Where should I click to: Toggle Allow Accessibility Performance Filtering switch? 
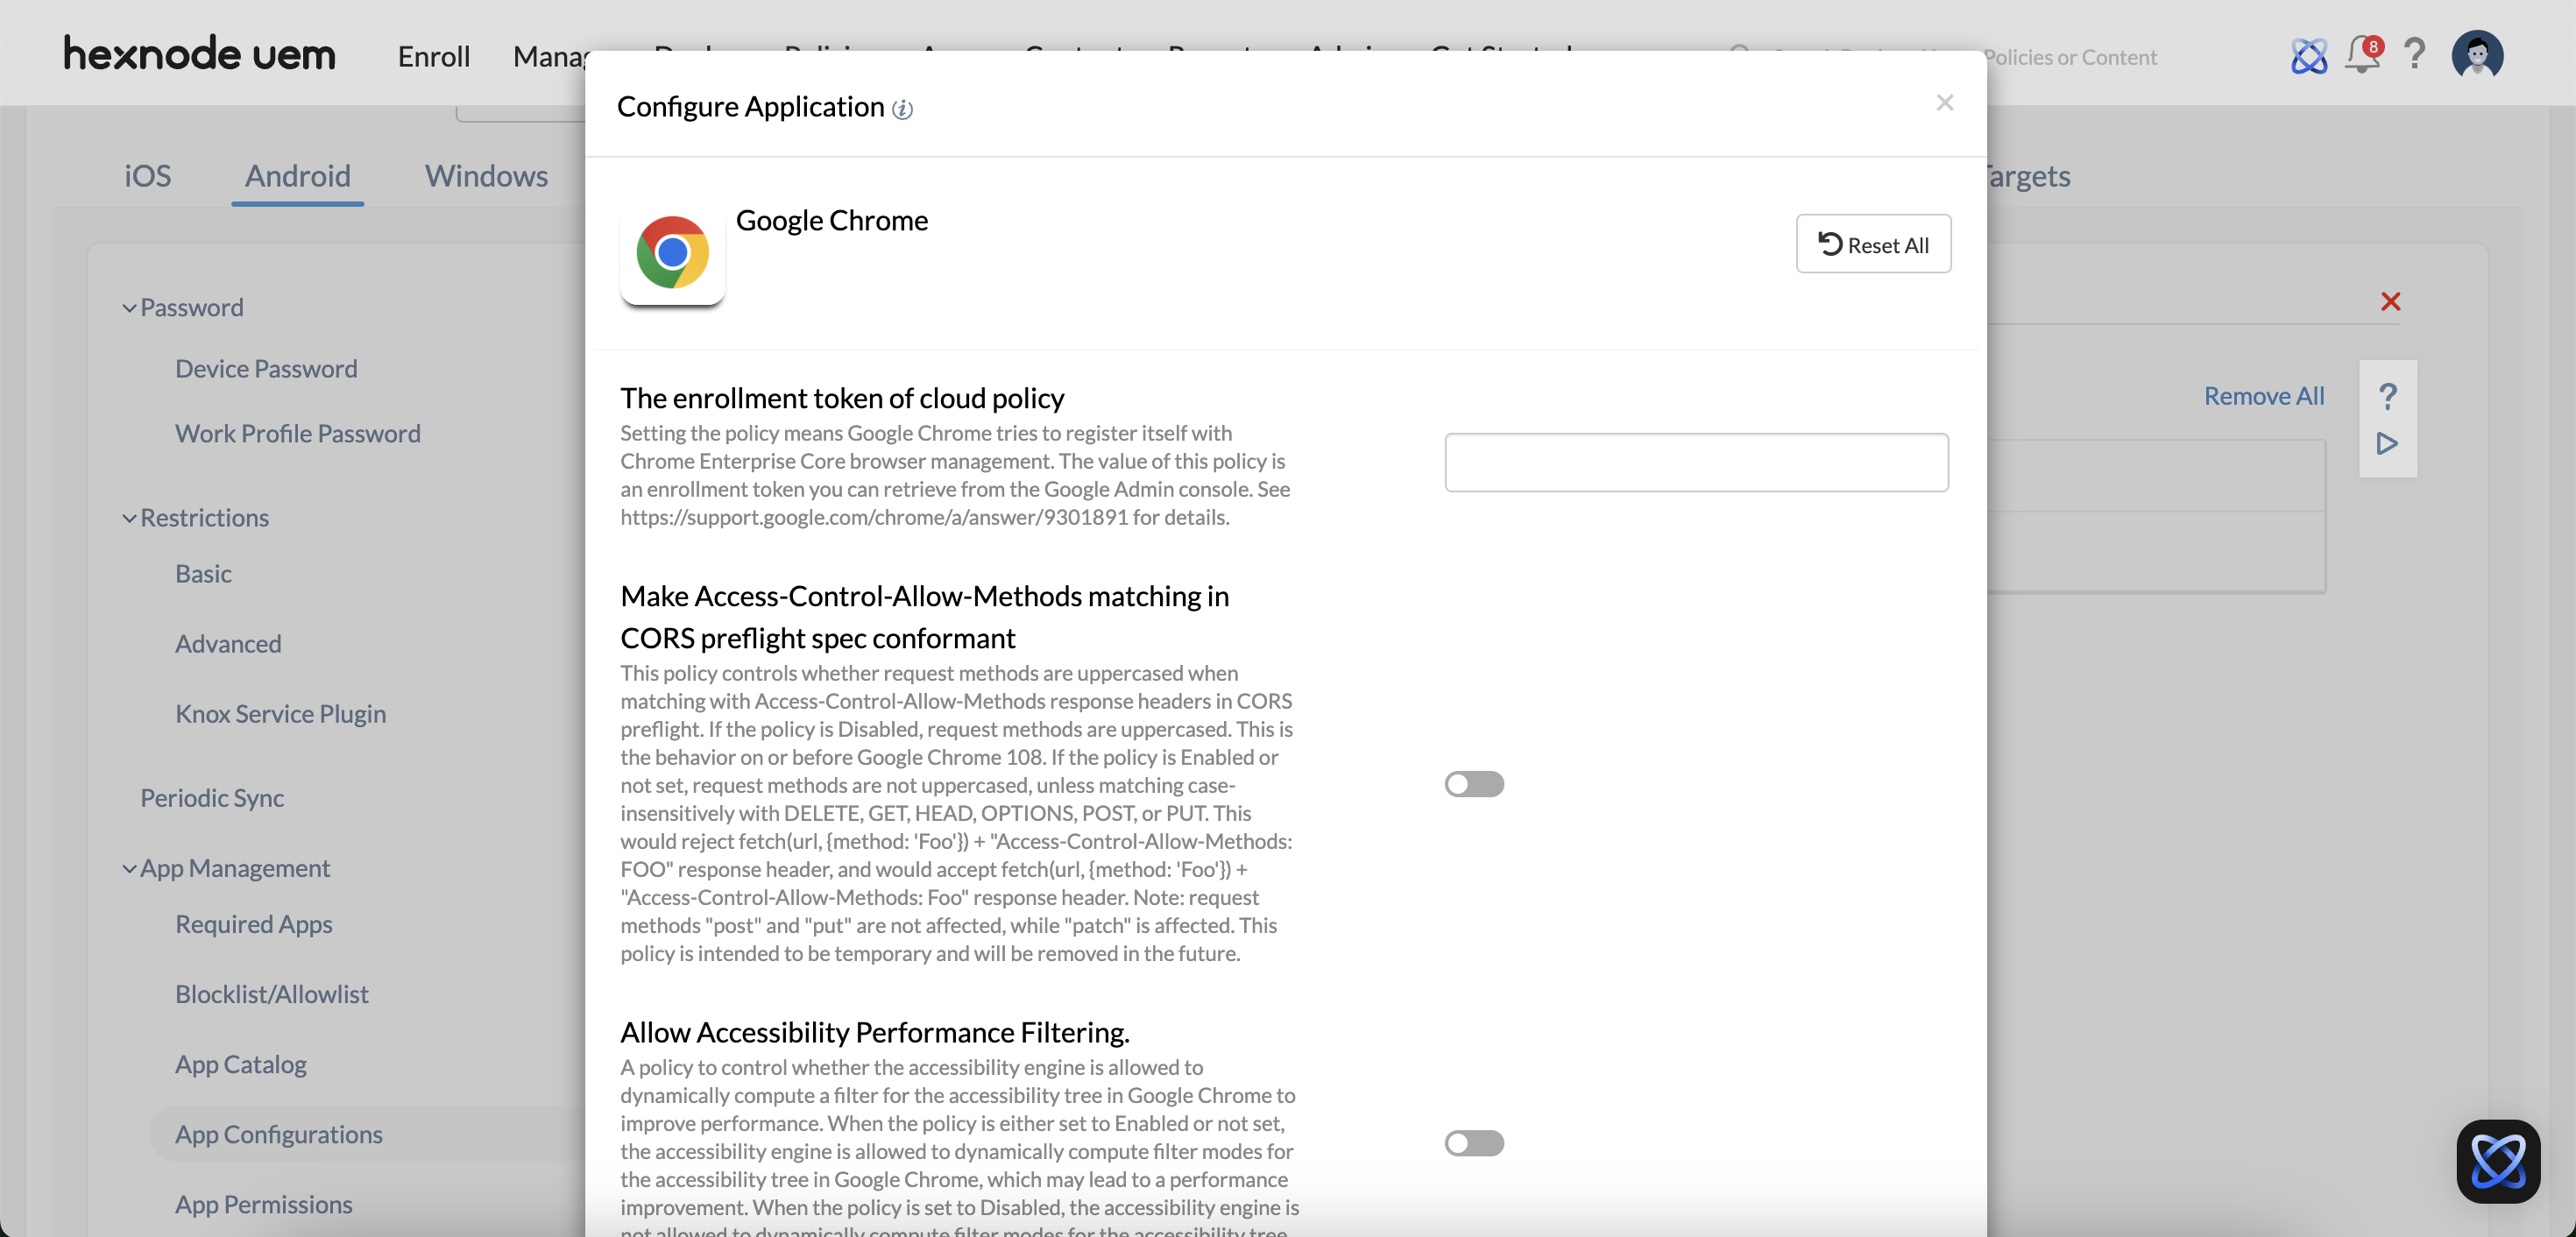pos(1474,1143)
